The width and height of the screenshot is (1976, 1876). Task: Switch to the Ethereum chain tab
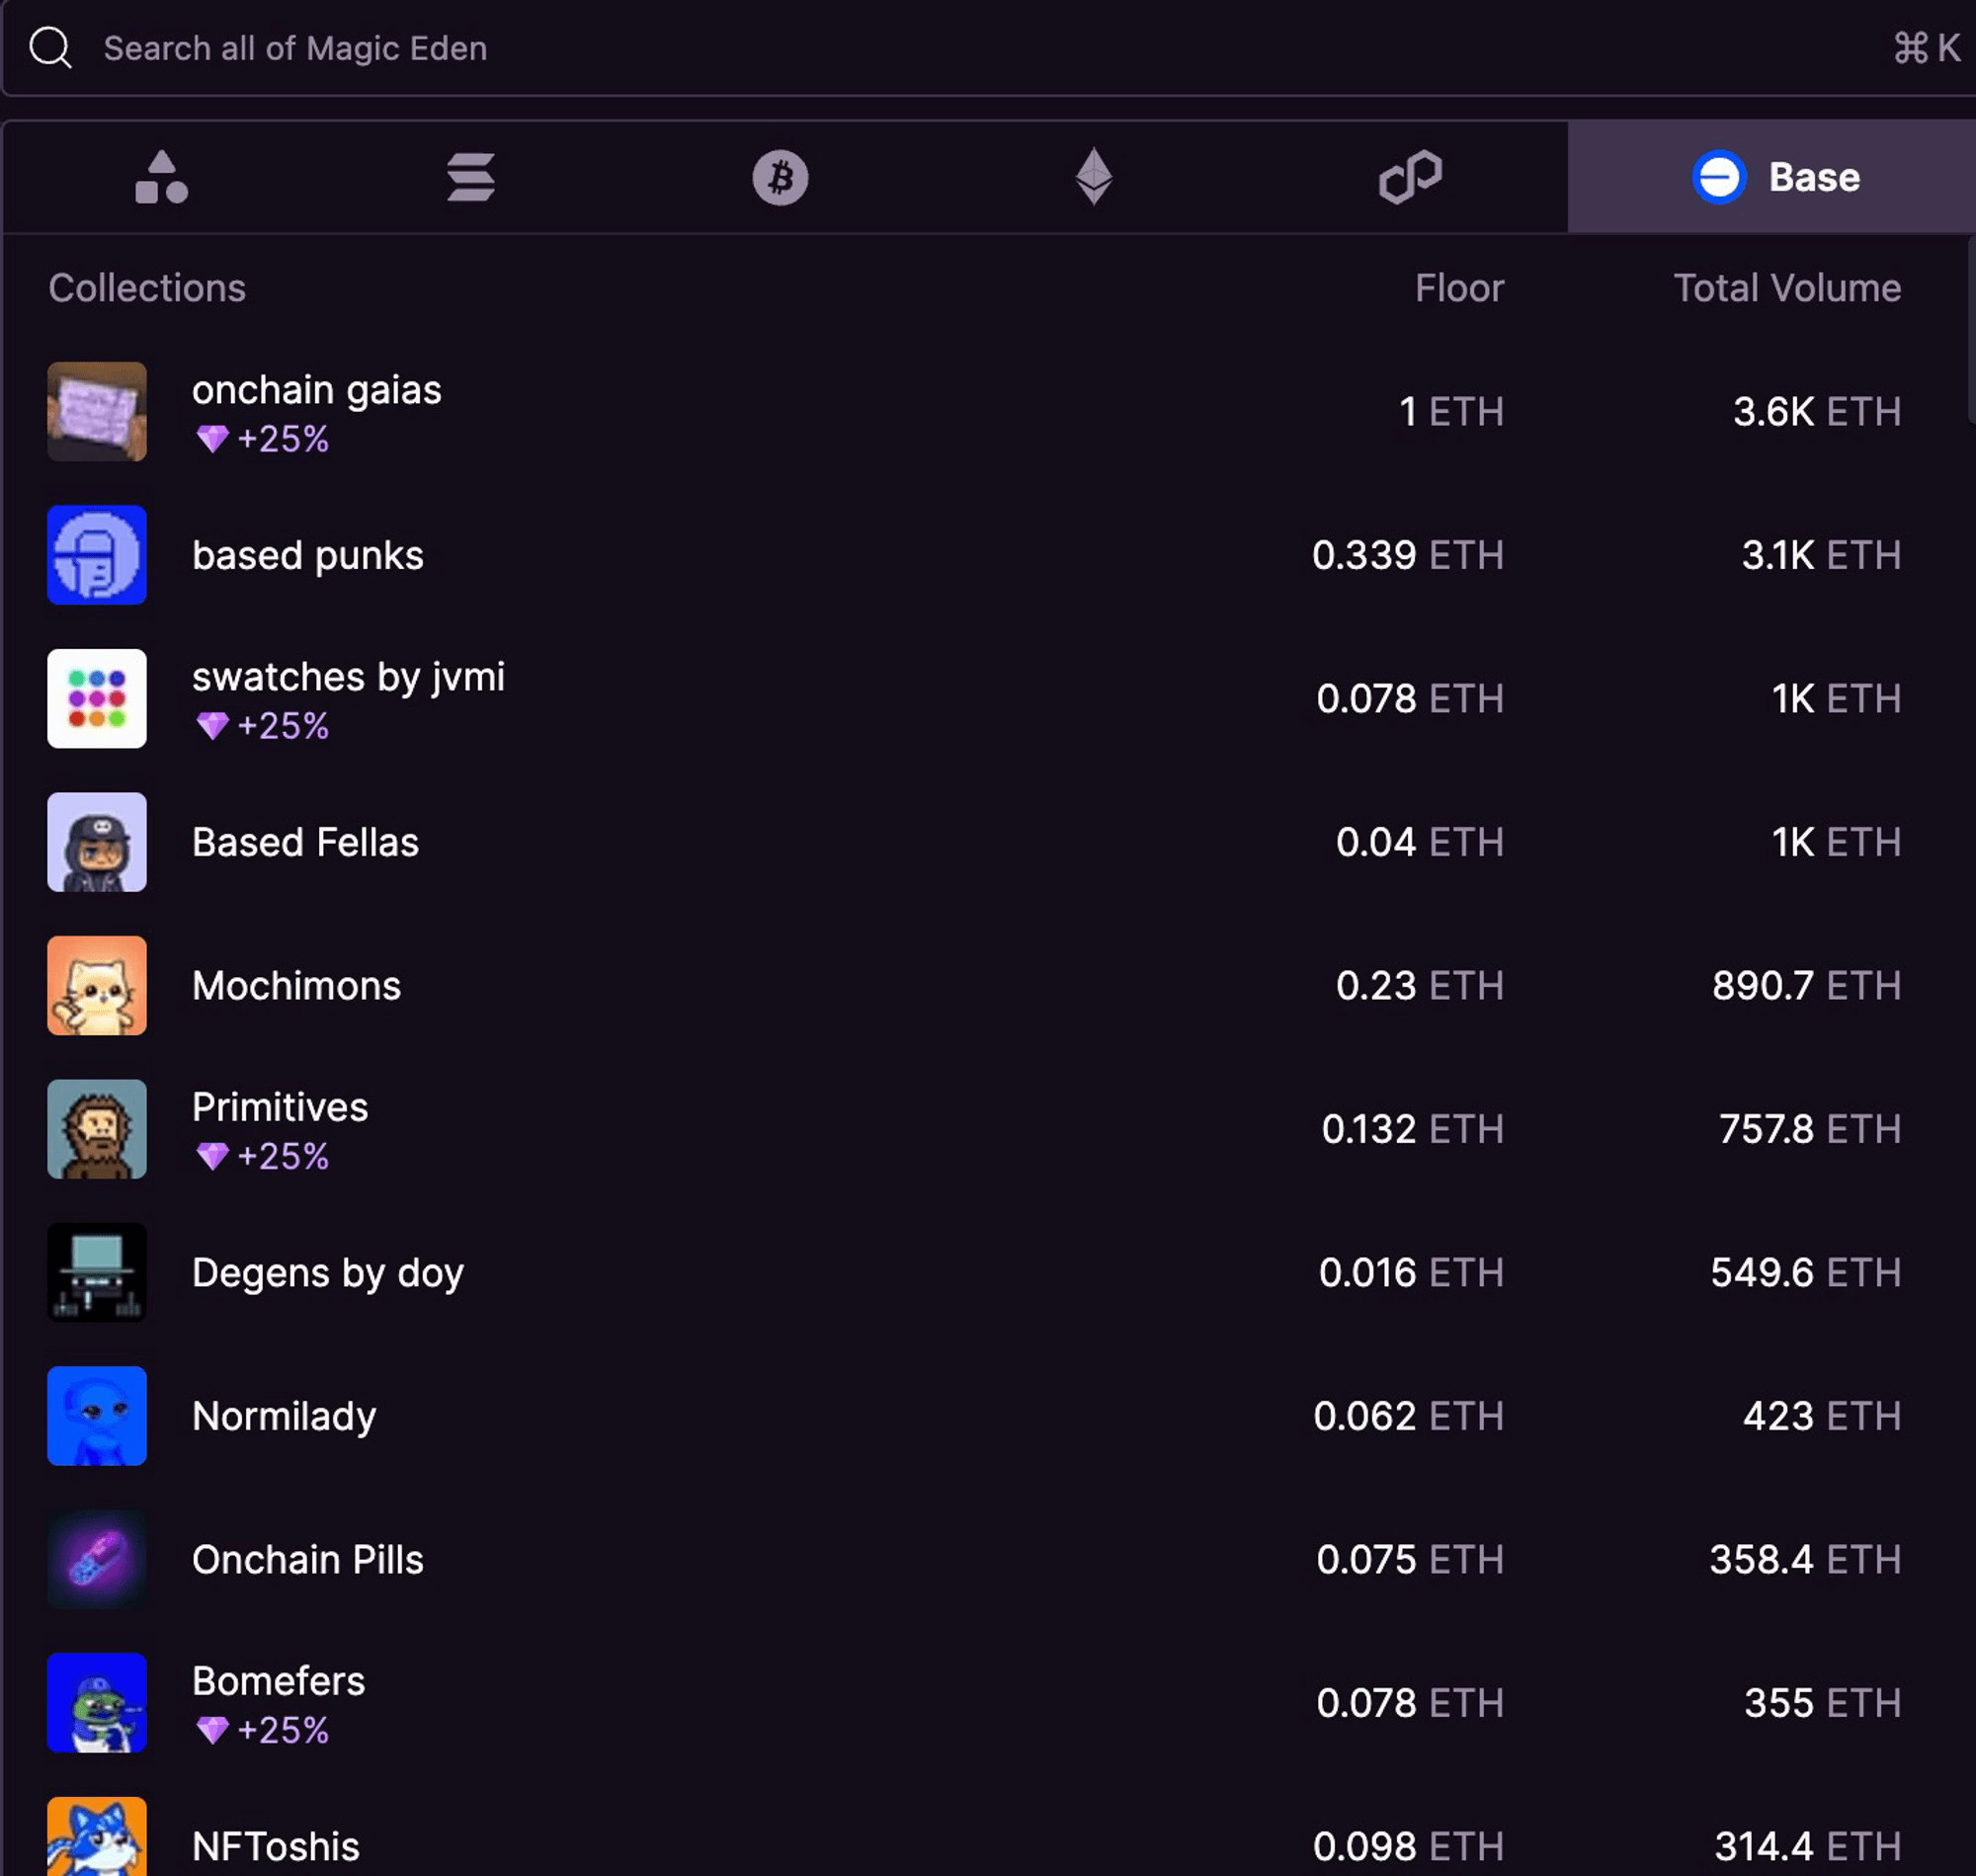[x=1094, y=177]
